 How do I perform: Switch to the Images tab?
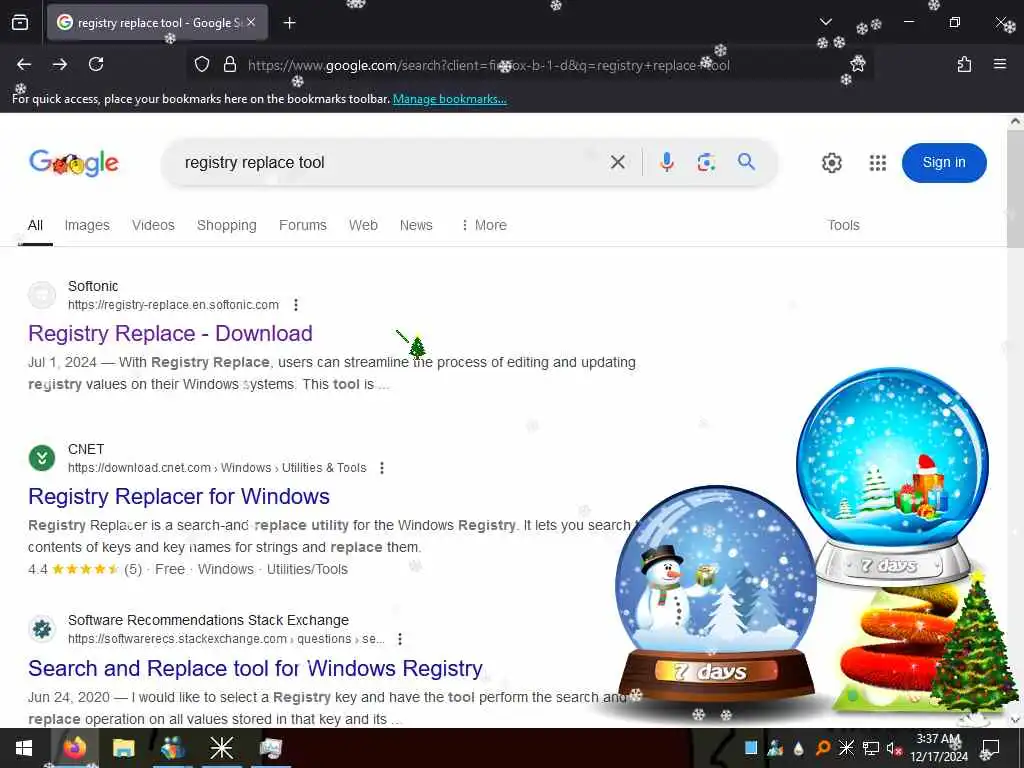[x=87, y=225]
